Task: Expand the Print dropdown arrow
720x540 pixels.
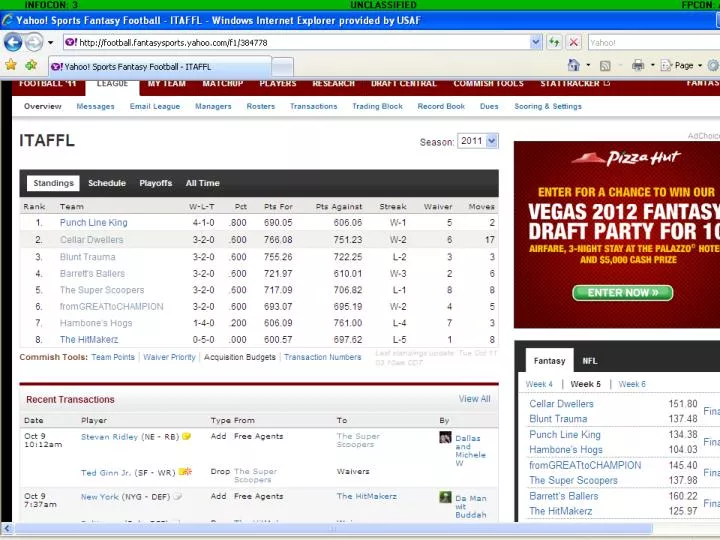Action: coord(652,65)
